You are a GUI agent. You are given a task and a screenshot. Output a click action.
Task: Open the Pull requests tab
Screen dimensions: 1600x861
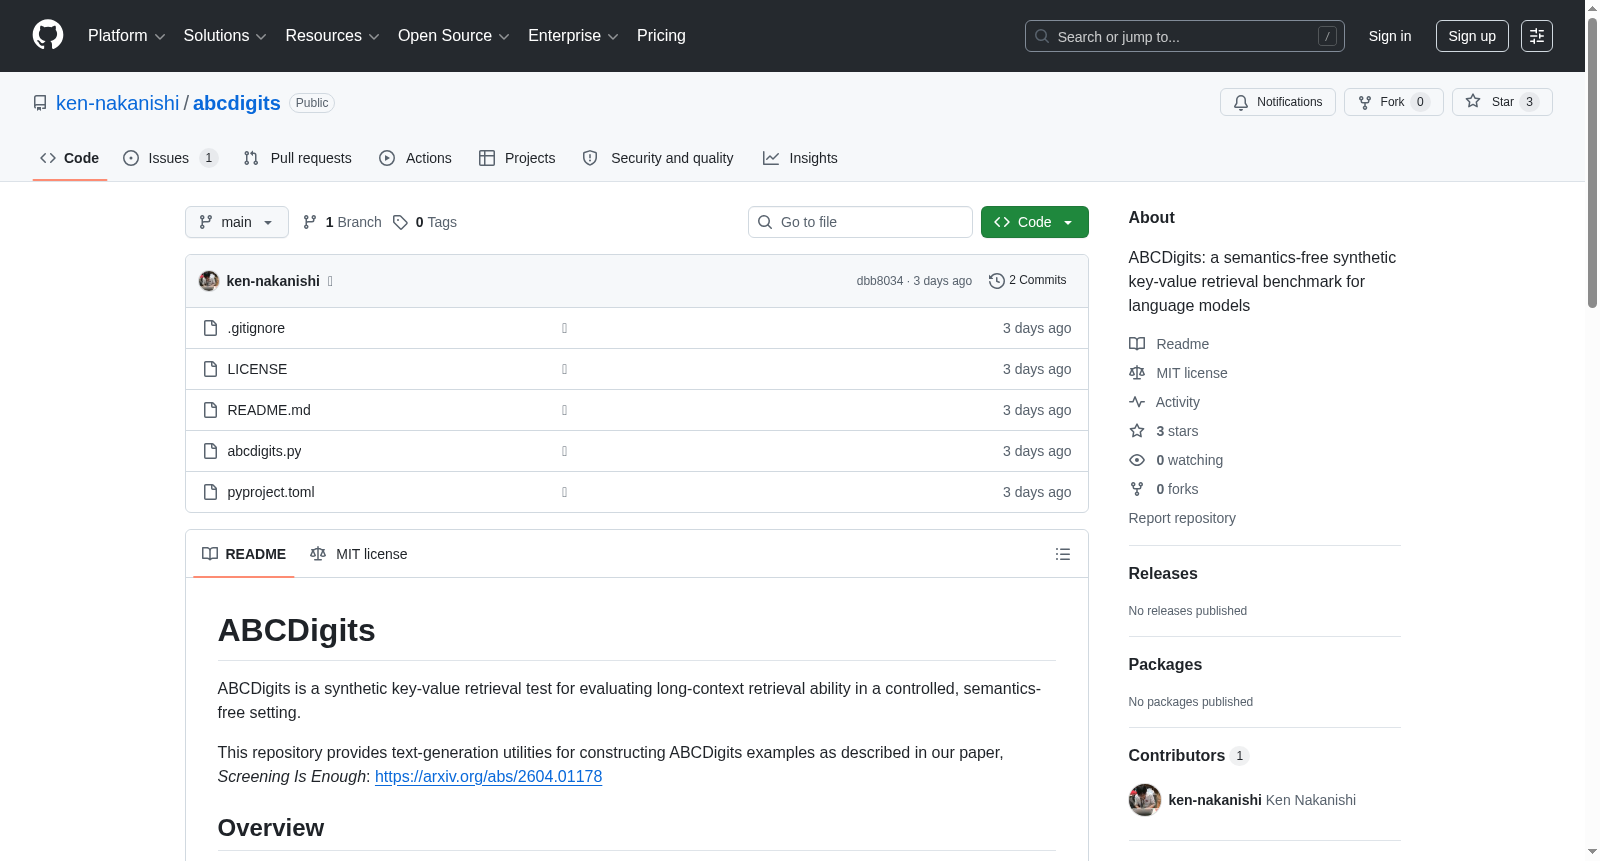[298, 158]
